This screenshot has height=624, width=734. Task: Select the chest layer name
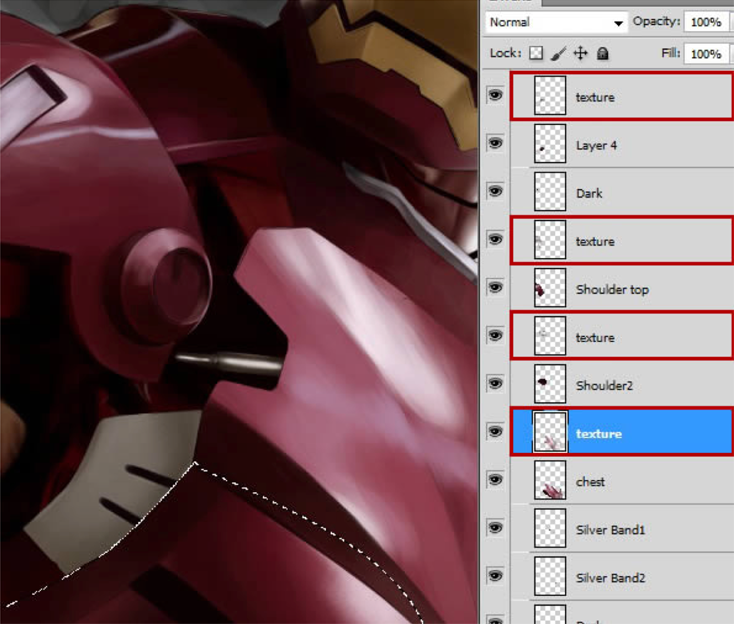click(590, 482)
